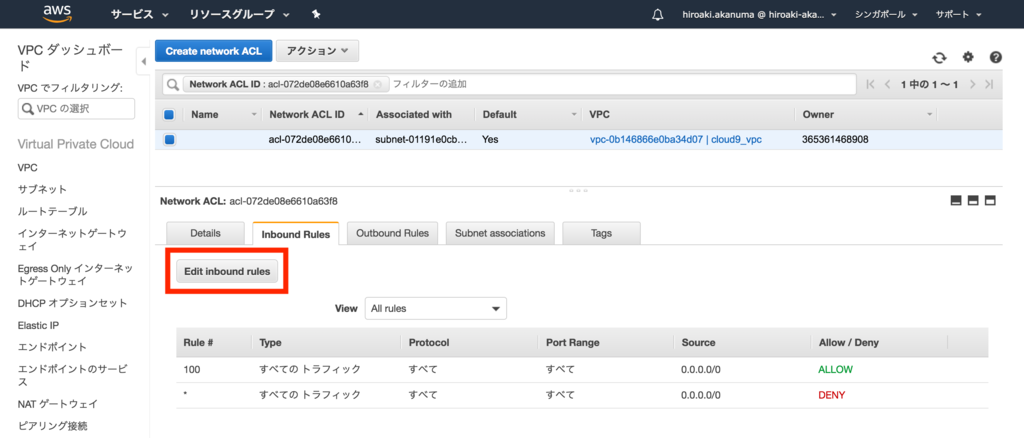This screenshot has width=1024, height=438.
Task: Click the Associated with column header
Action: [413, 115]
